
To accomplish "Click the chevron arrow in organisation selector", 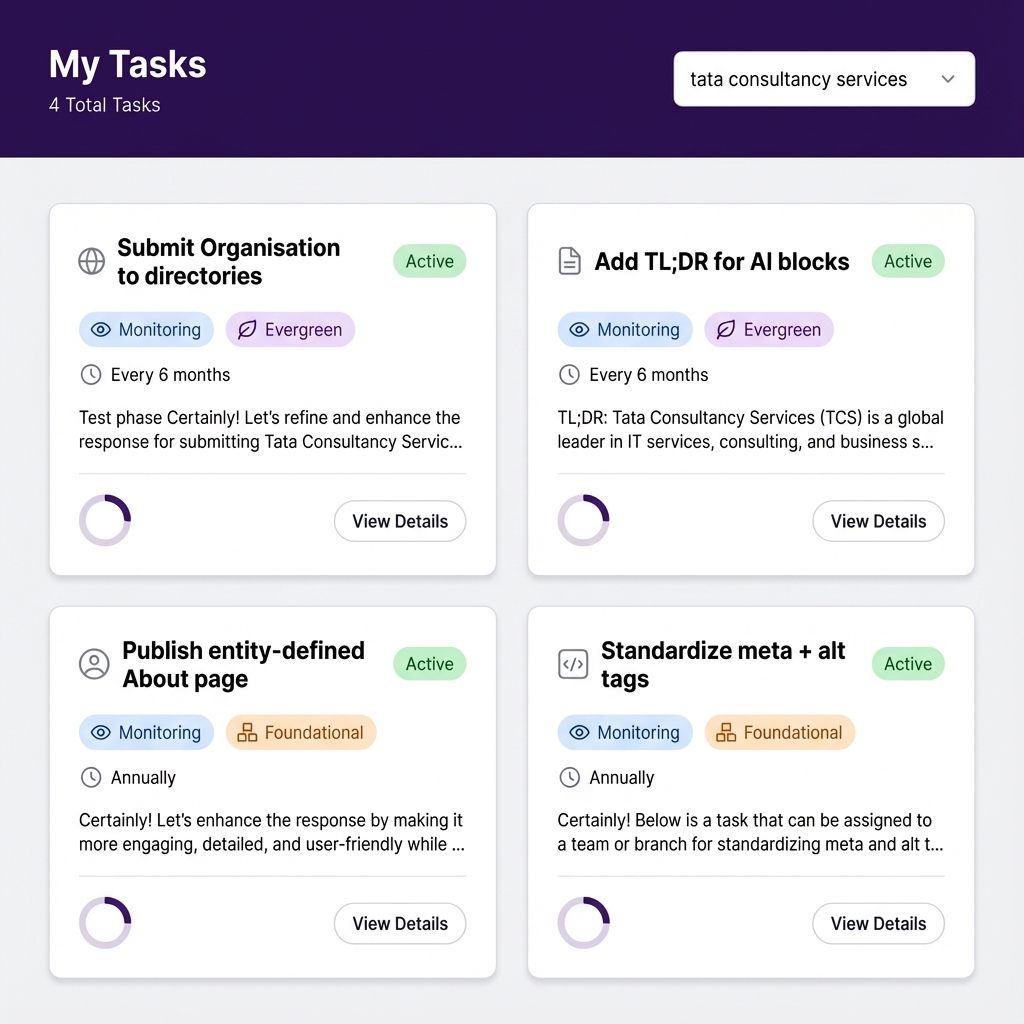I will [948, 80].
